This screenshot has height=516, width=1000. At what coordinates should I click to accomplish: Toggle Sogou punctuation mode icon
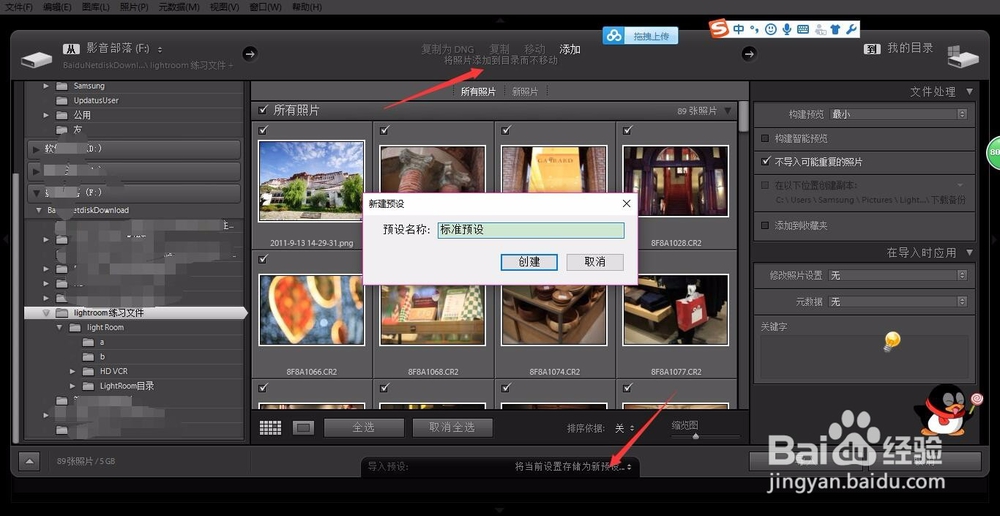click(754, 29)
